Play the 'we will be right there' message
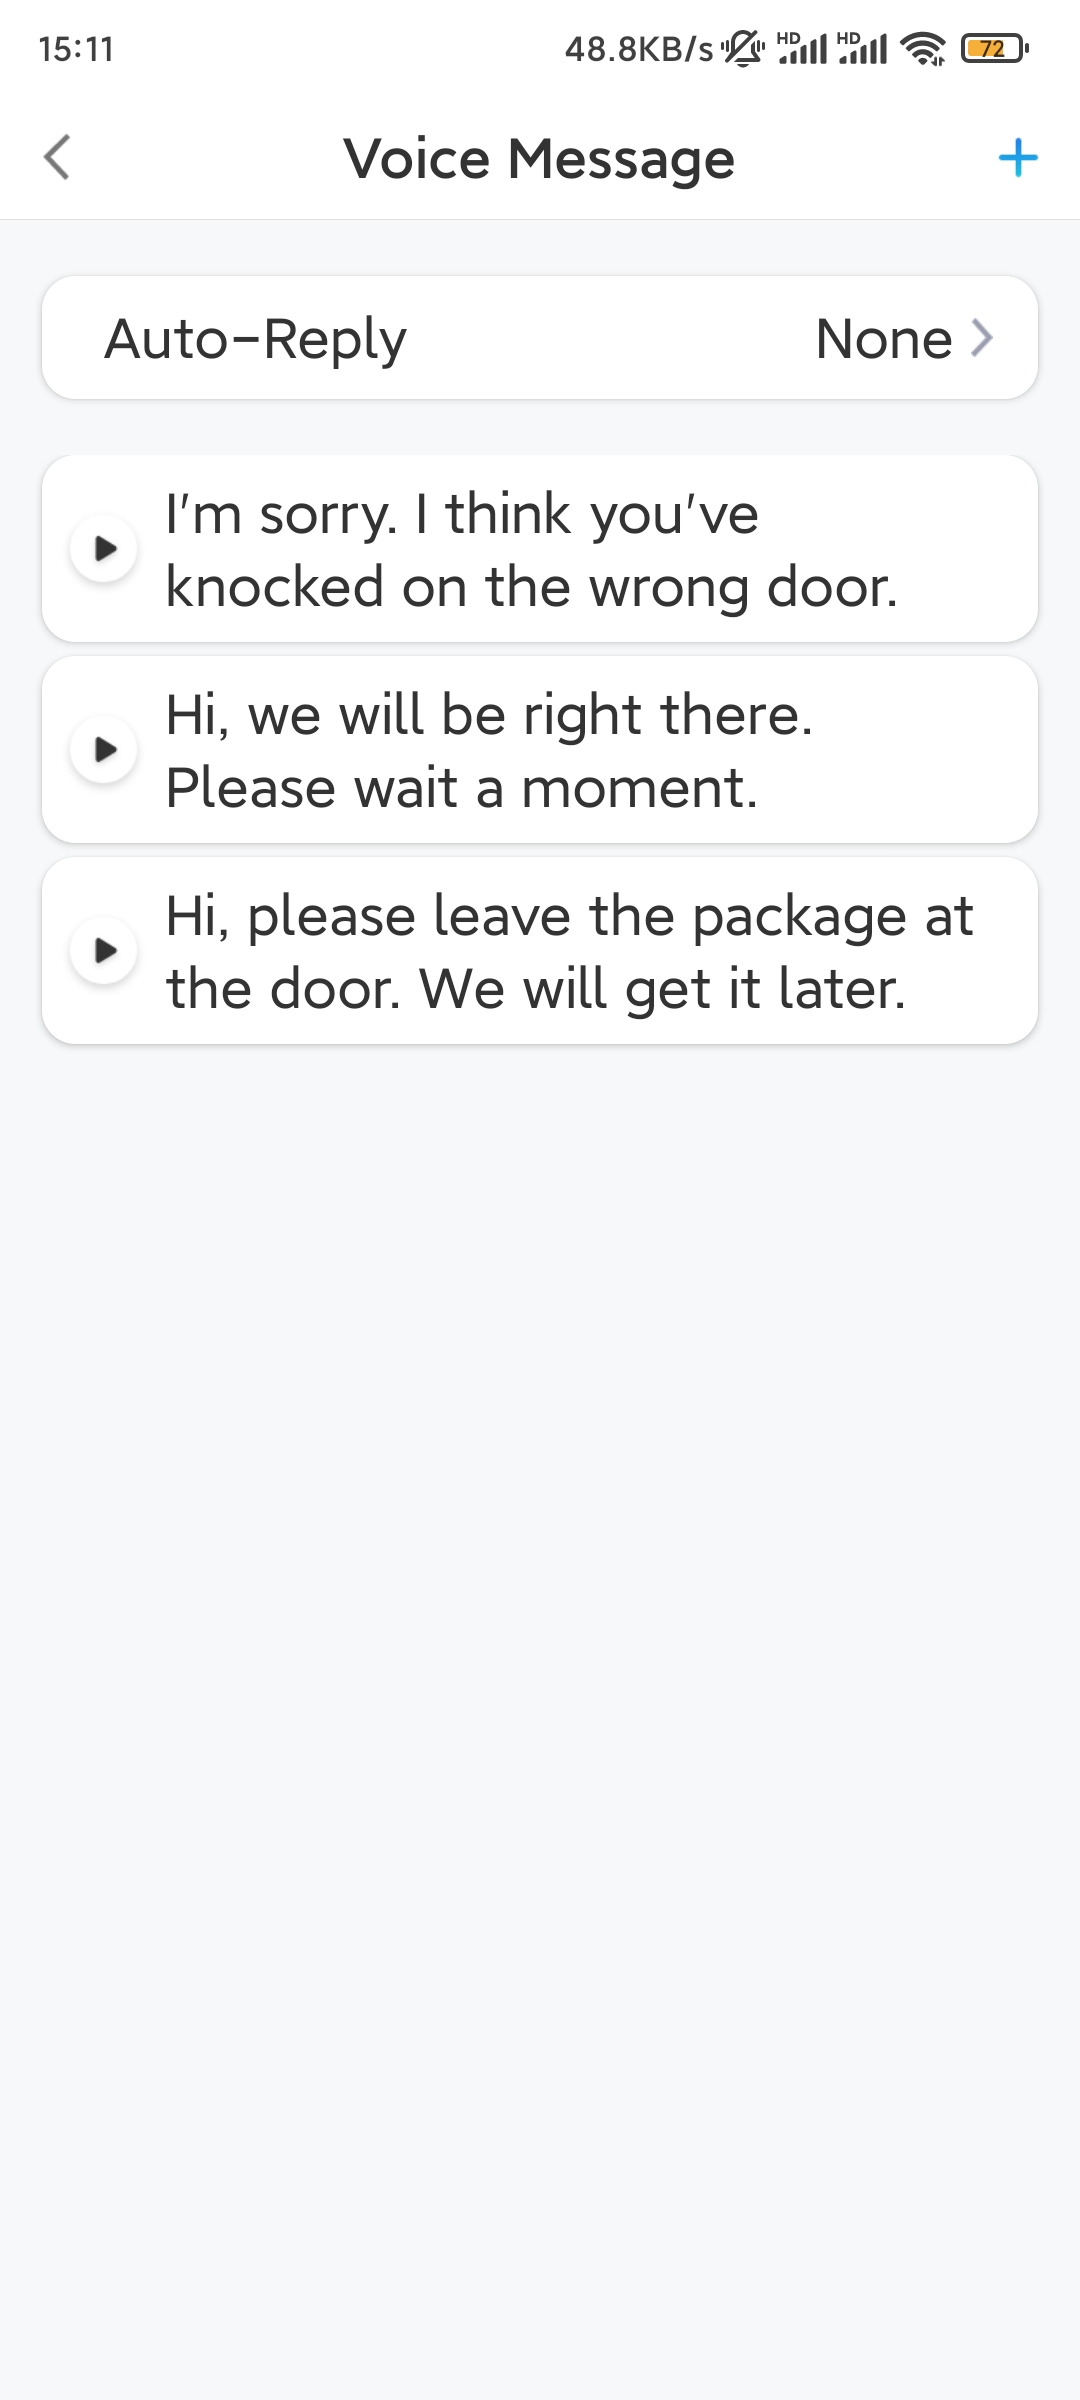Image resolution: width=1080 pixels, height=2400 pixels. coord(103,749)
